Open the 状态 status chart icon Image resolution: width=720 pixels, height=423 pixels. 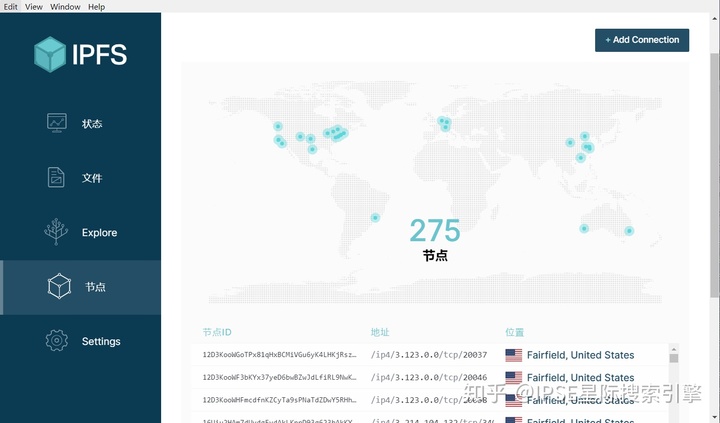tap(57, 123)
